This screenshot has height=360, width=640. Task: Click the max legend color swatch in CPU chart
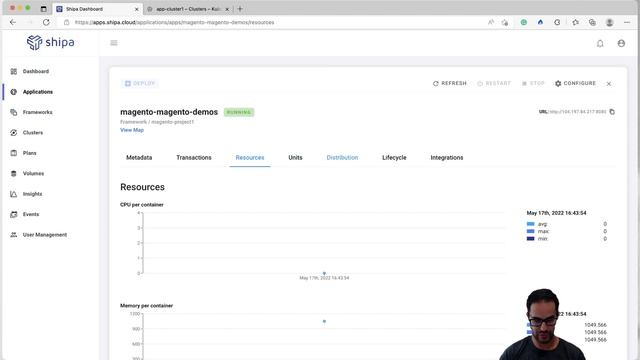click(x=530, y=231)
